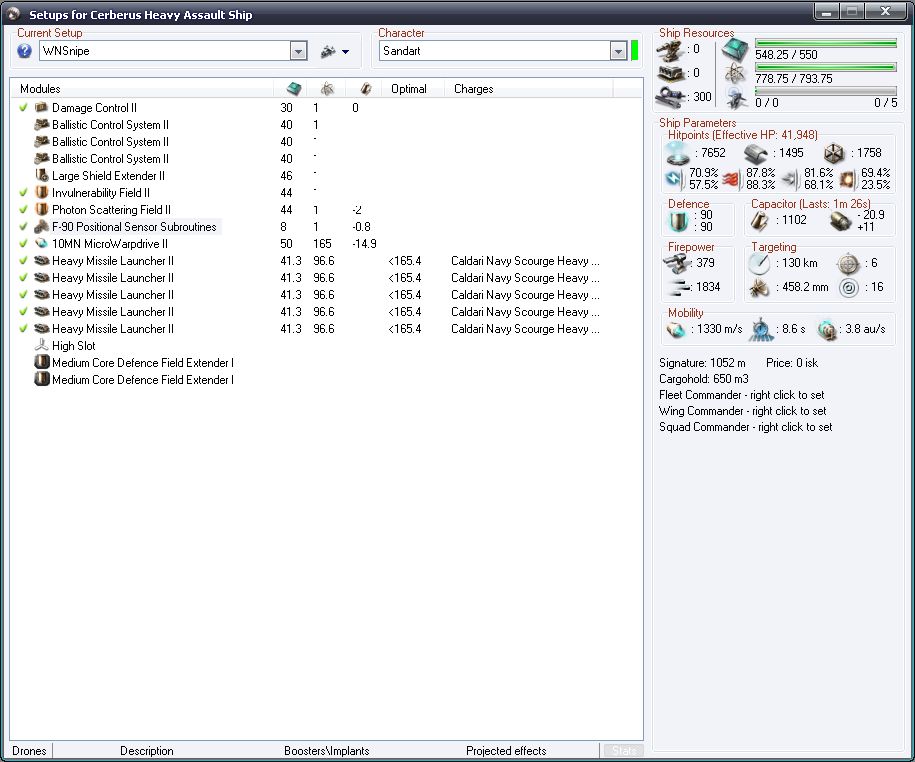The image size is (915, 762).
Task: Click the CPU column header icon
Action: pos(294,89)
